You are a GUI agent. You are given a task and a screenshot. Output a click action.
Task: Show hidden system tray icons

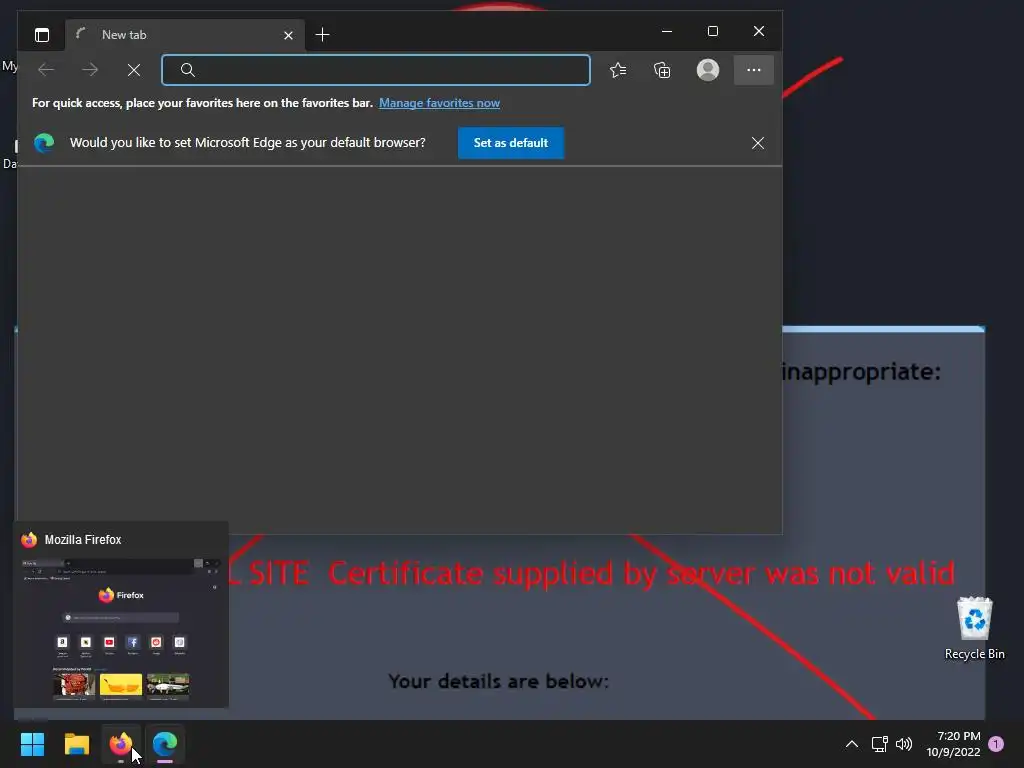click(x=852, y=744)
